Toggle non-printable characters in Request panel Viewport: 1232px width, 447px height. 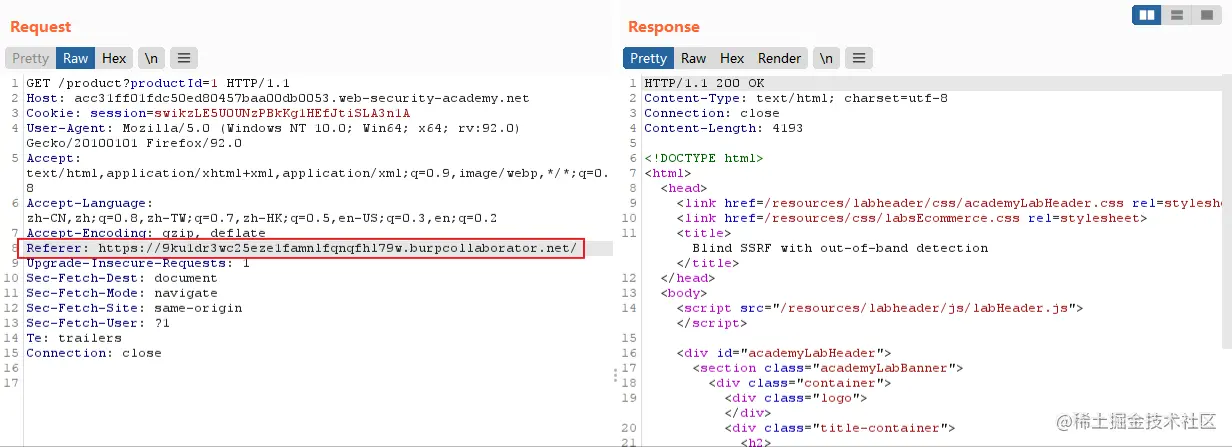coord(150,58)
